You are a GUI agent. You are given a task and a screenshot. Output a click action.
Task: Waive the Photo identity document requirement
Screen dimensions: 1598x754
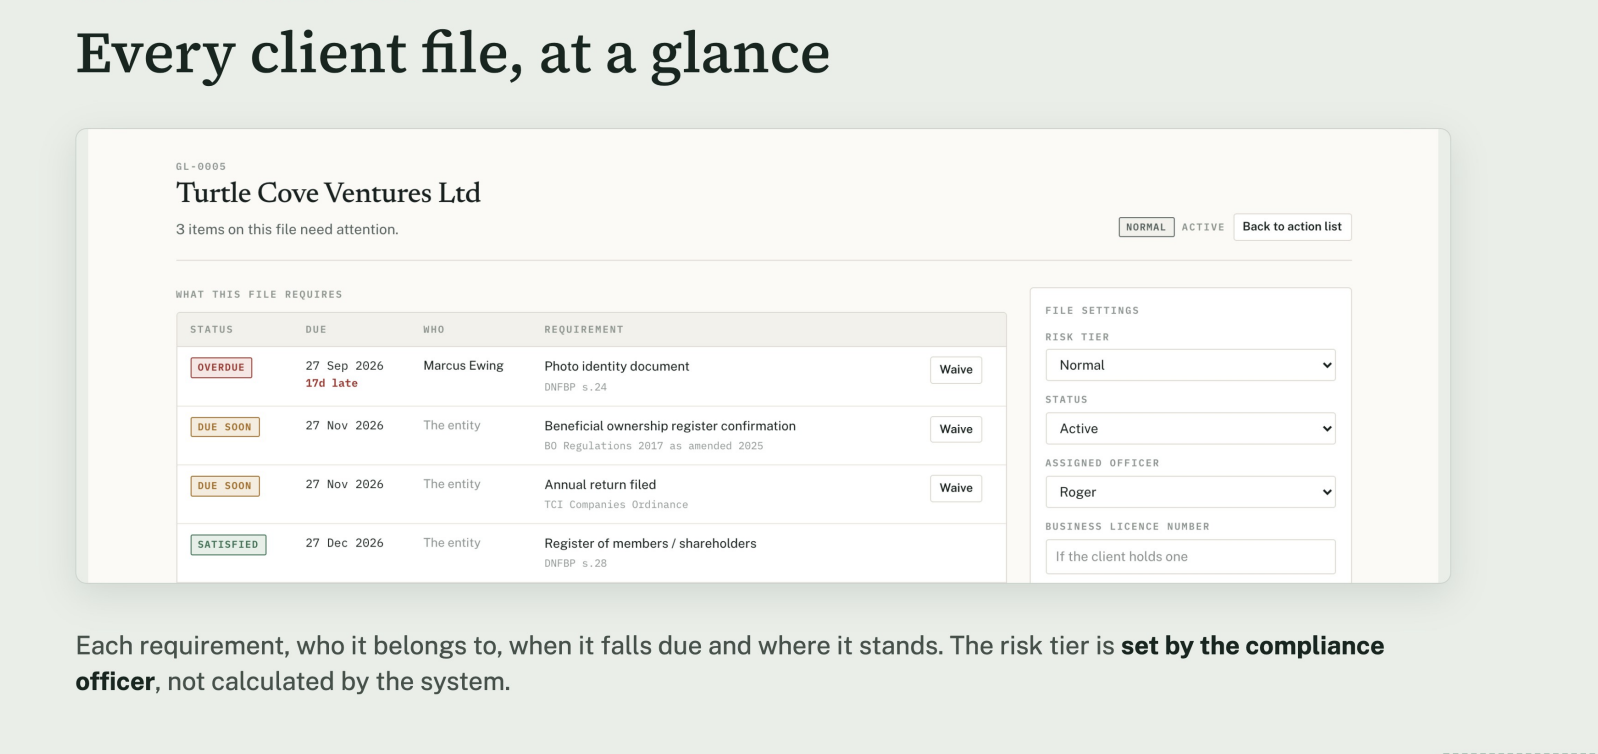[956, 370]
